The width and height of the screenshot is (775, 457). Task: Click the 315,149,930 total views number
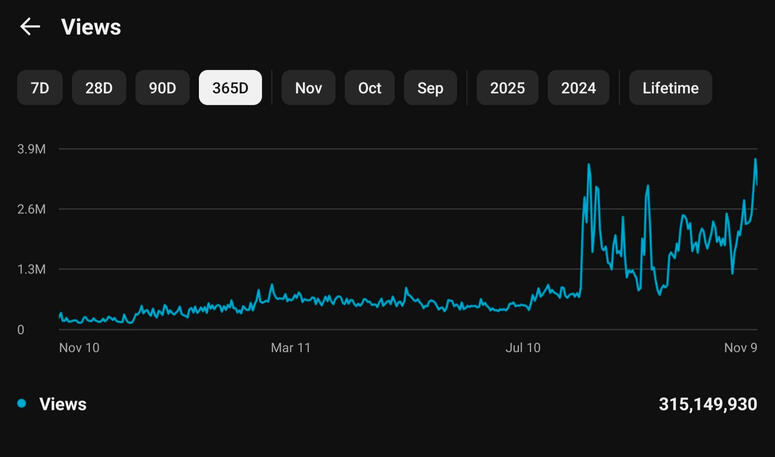708,404
